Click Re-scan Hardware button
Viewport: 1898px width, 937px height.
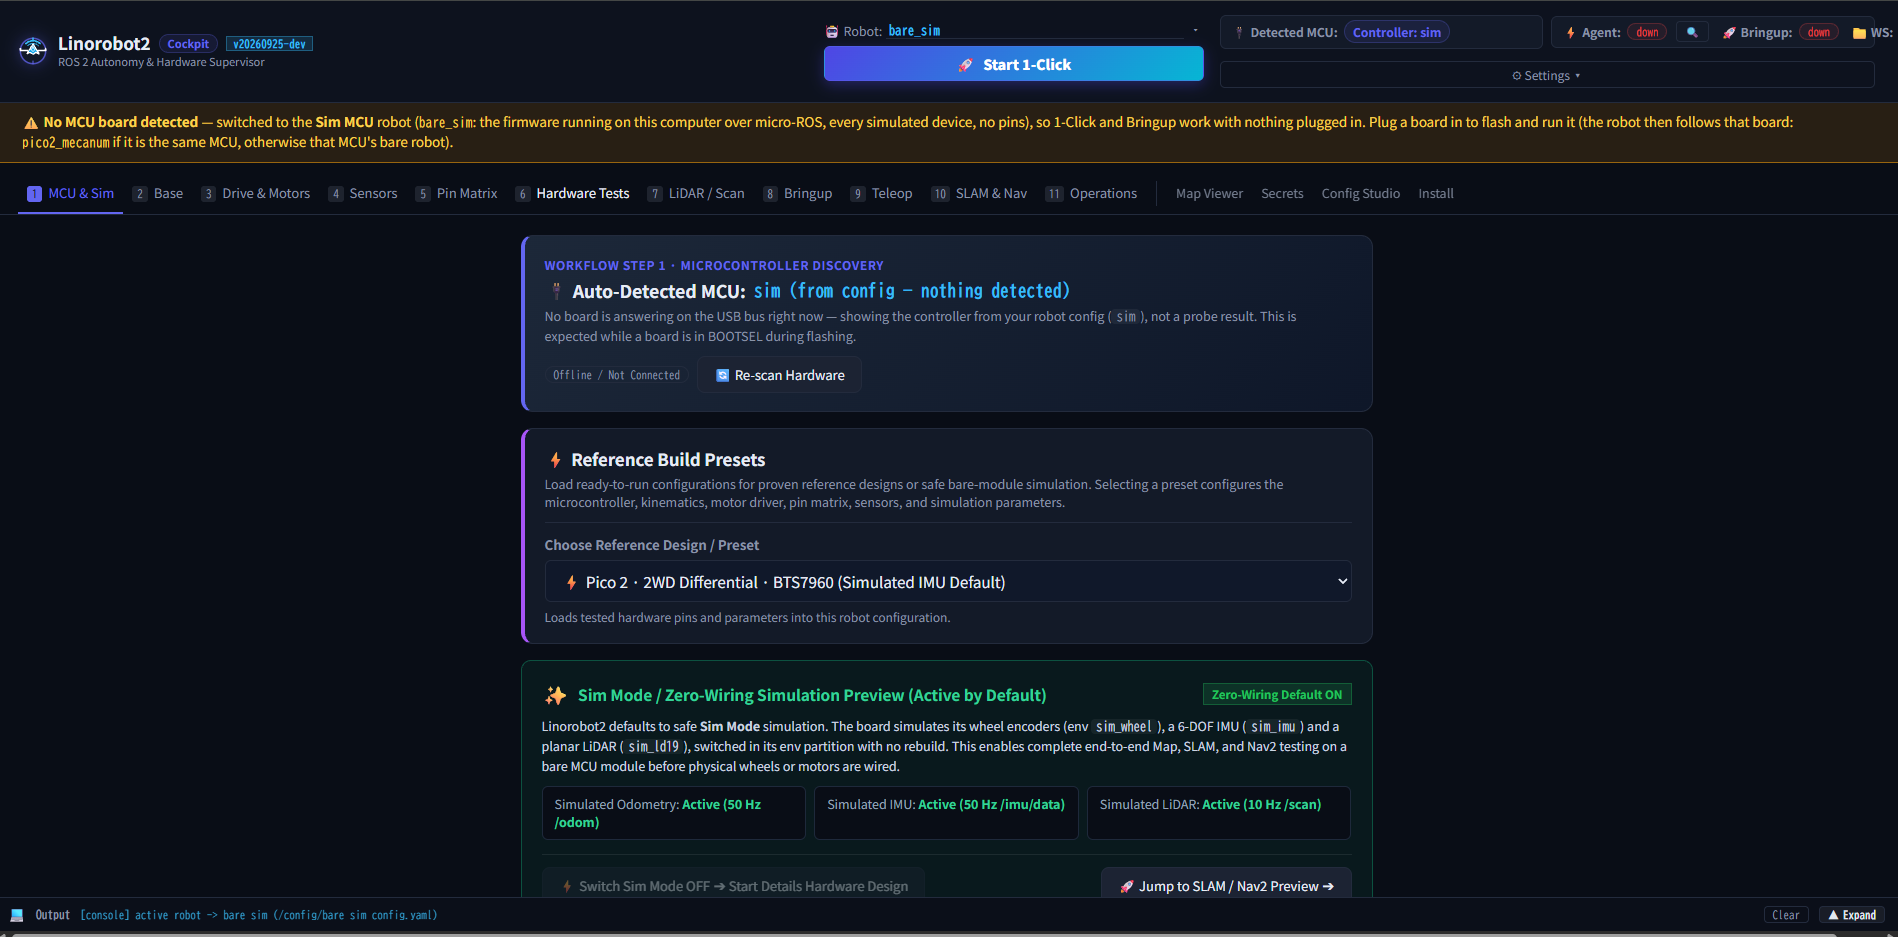[780, 375]
